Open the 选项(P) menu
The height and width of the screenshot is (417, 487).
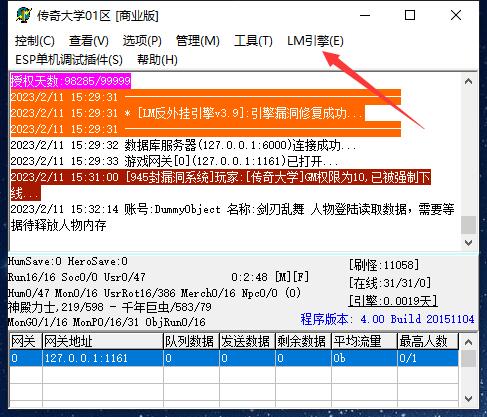point(142,41)
